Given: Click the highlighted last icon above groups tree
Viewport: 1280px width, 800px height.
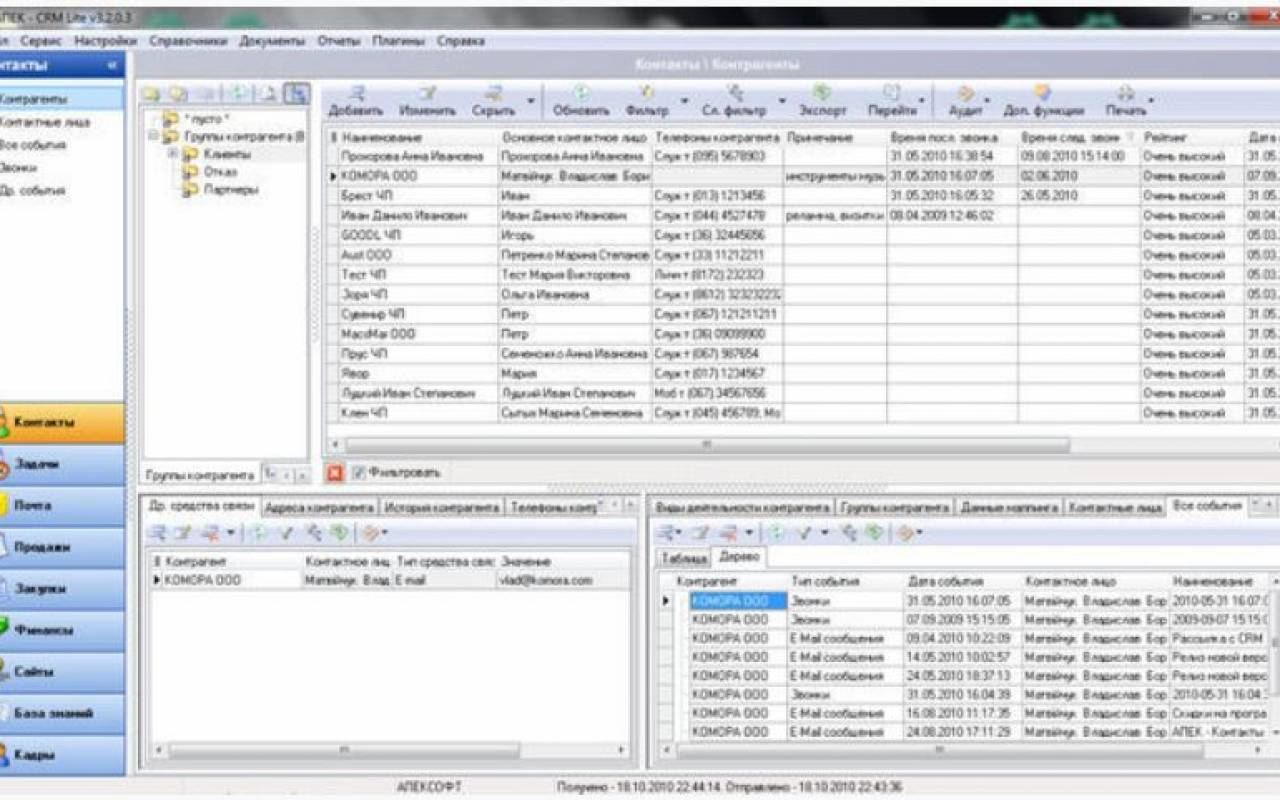Looking at the screenshot, I should [x=295, y=94].
